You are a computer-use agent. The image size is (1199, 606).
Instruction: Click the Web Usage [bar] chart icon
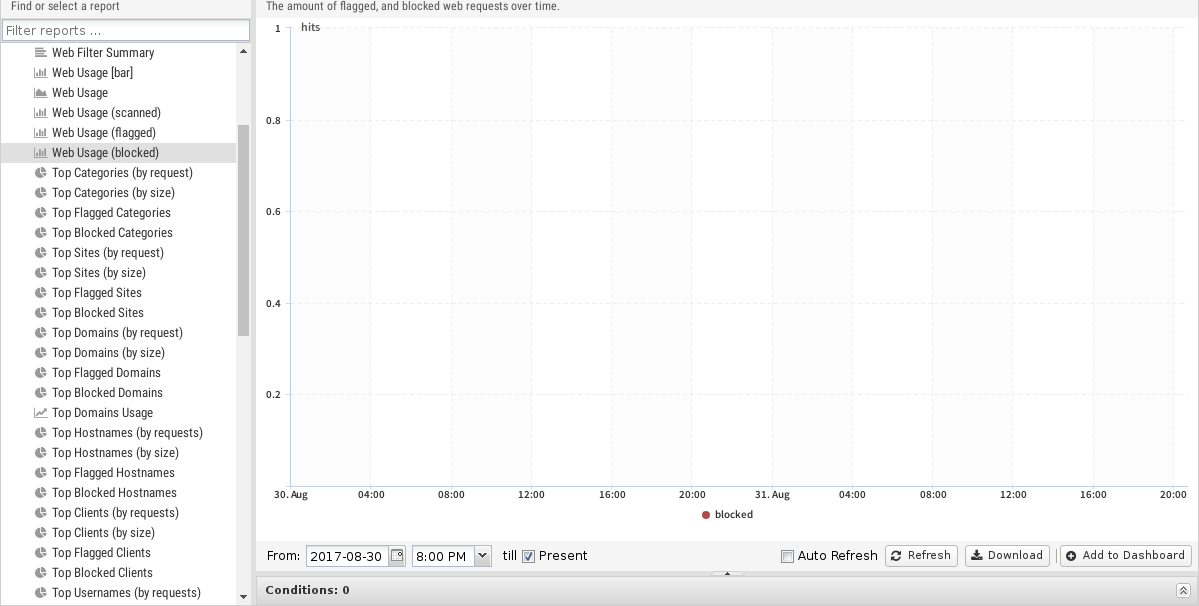coord(41,73)
